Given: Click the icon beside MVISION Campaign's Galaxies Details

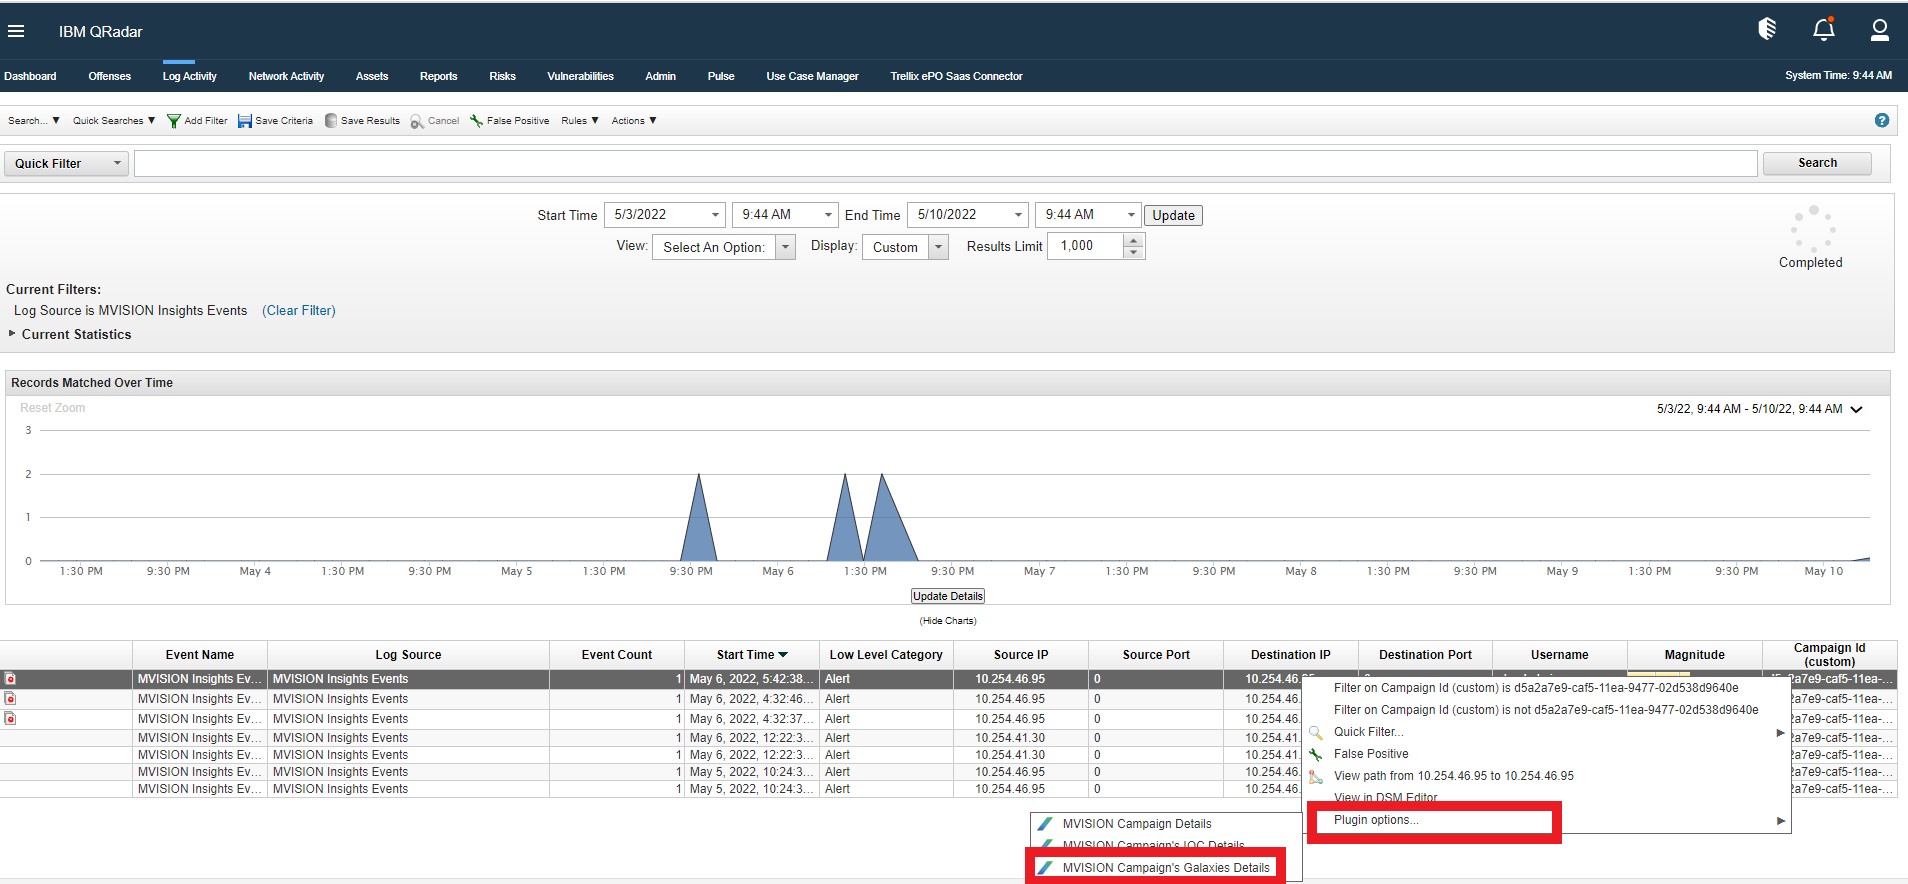Looking at the screenshot, I should [1045, 868].
